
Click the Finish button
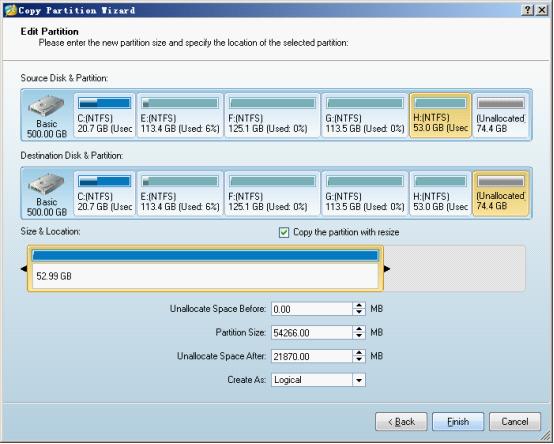pos(458,422)
